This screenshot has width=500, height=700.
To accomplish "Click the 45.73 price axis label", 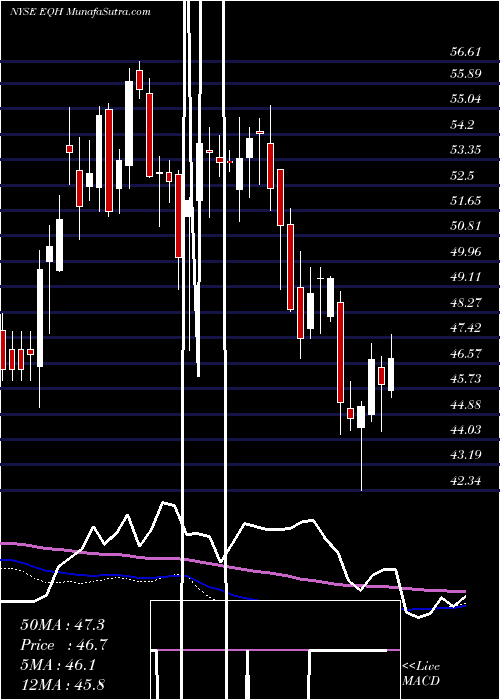I will 466,379.
